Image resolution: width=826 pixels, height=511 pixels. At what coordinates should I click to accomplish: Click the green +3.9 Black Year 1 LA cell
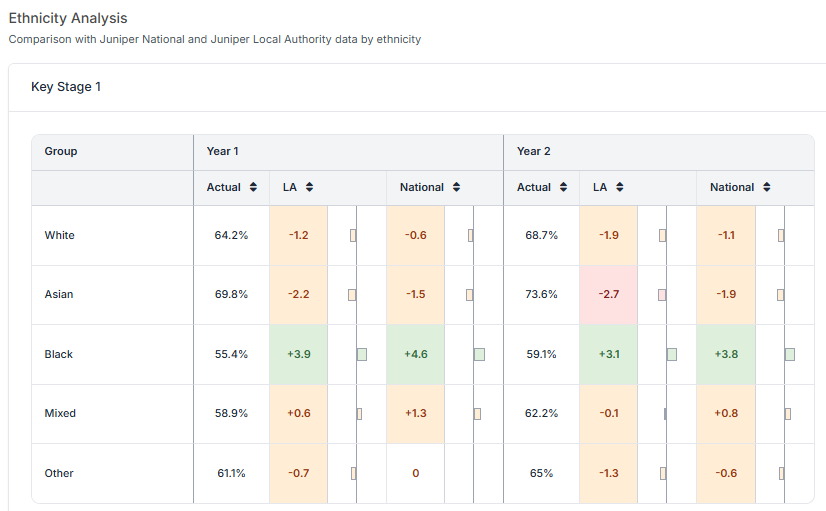pos(298,354)
